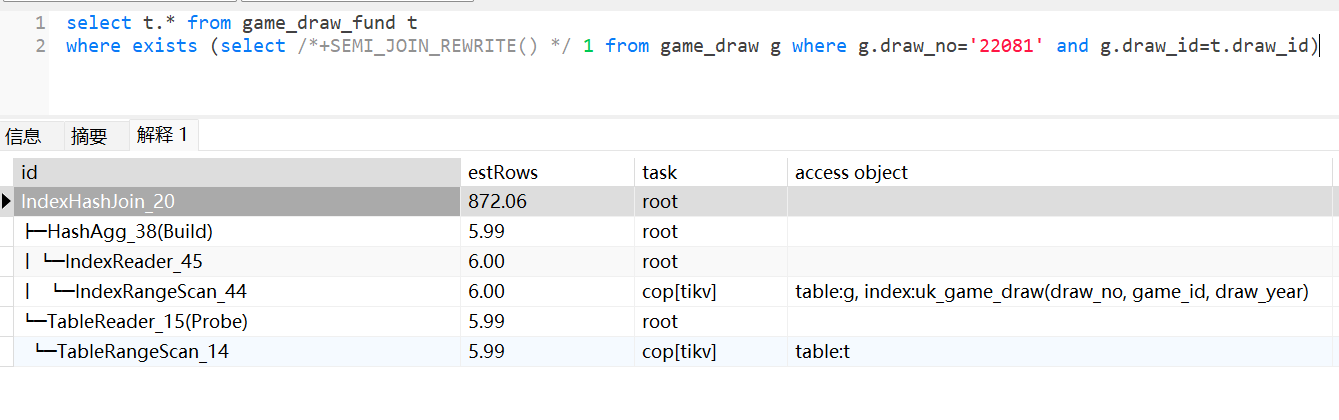The width and height of the screenshot is (1339, 420).
Task: Click the estRows cell of HashAgg_38(Build)
Action: 547,231
